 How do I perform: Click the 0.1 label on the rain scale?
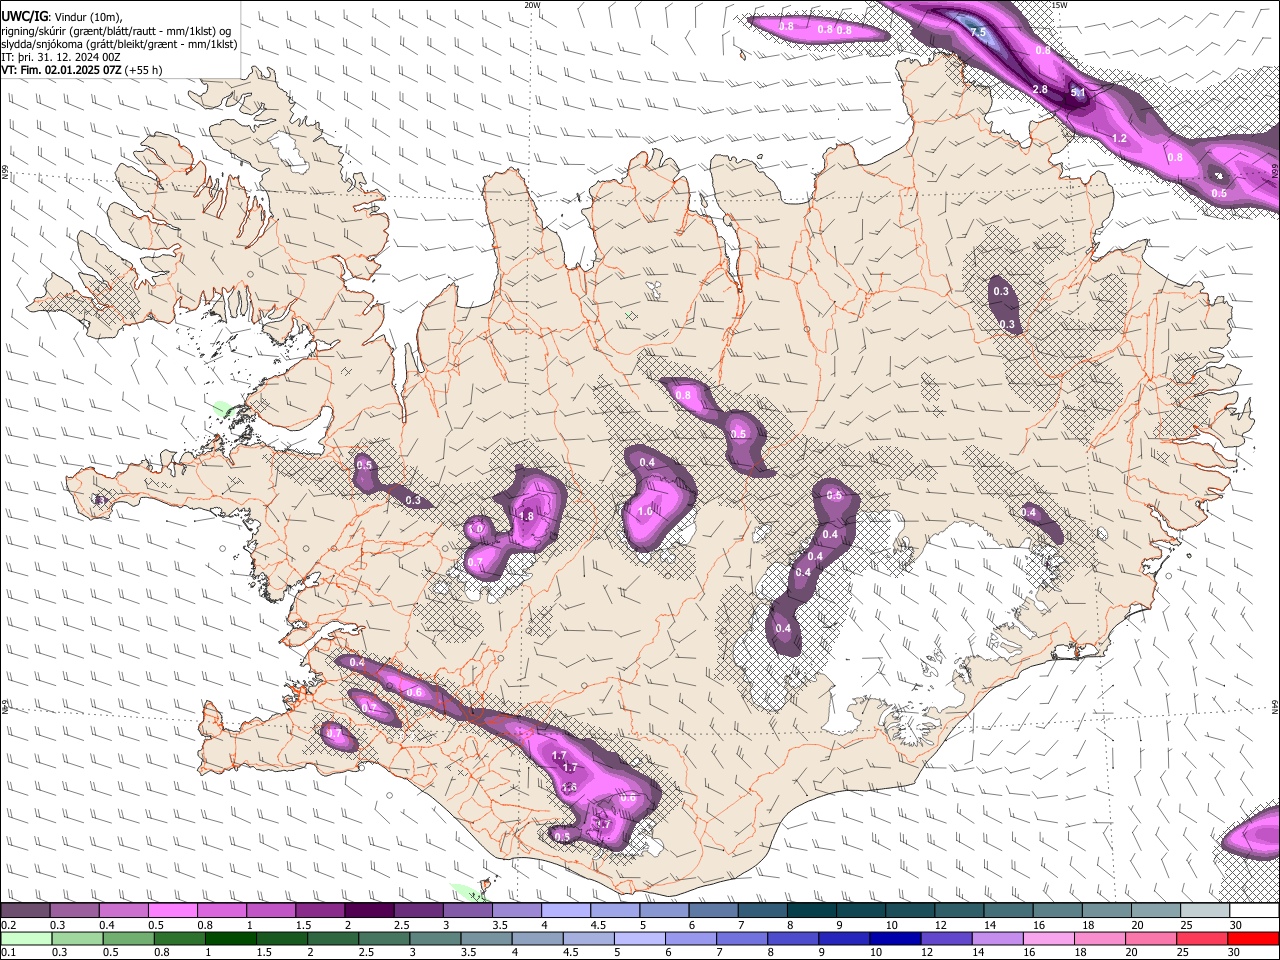[8, 953]
